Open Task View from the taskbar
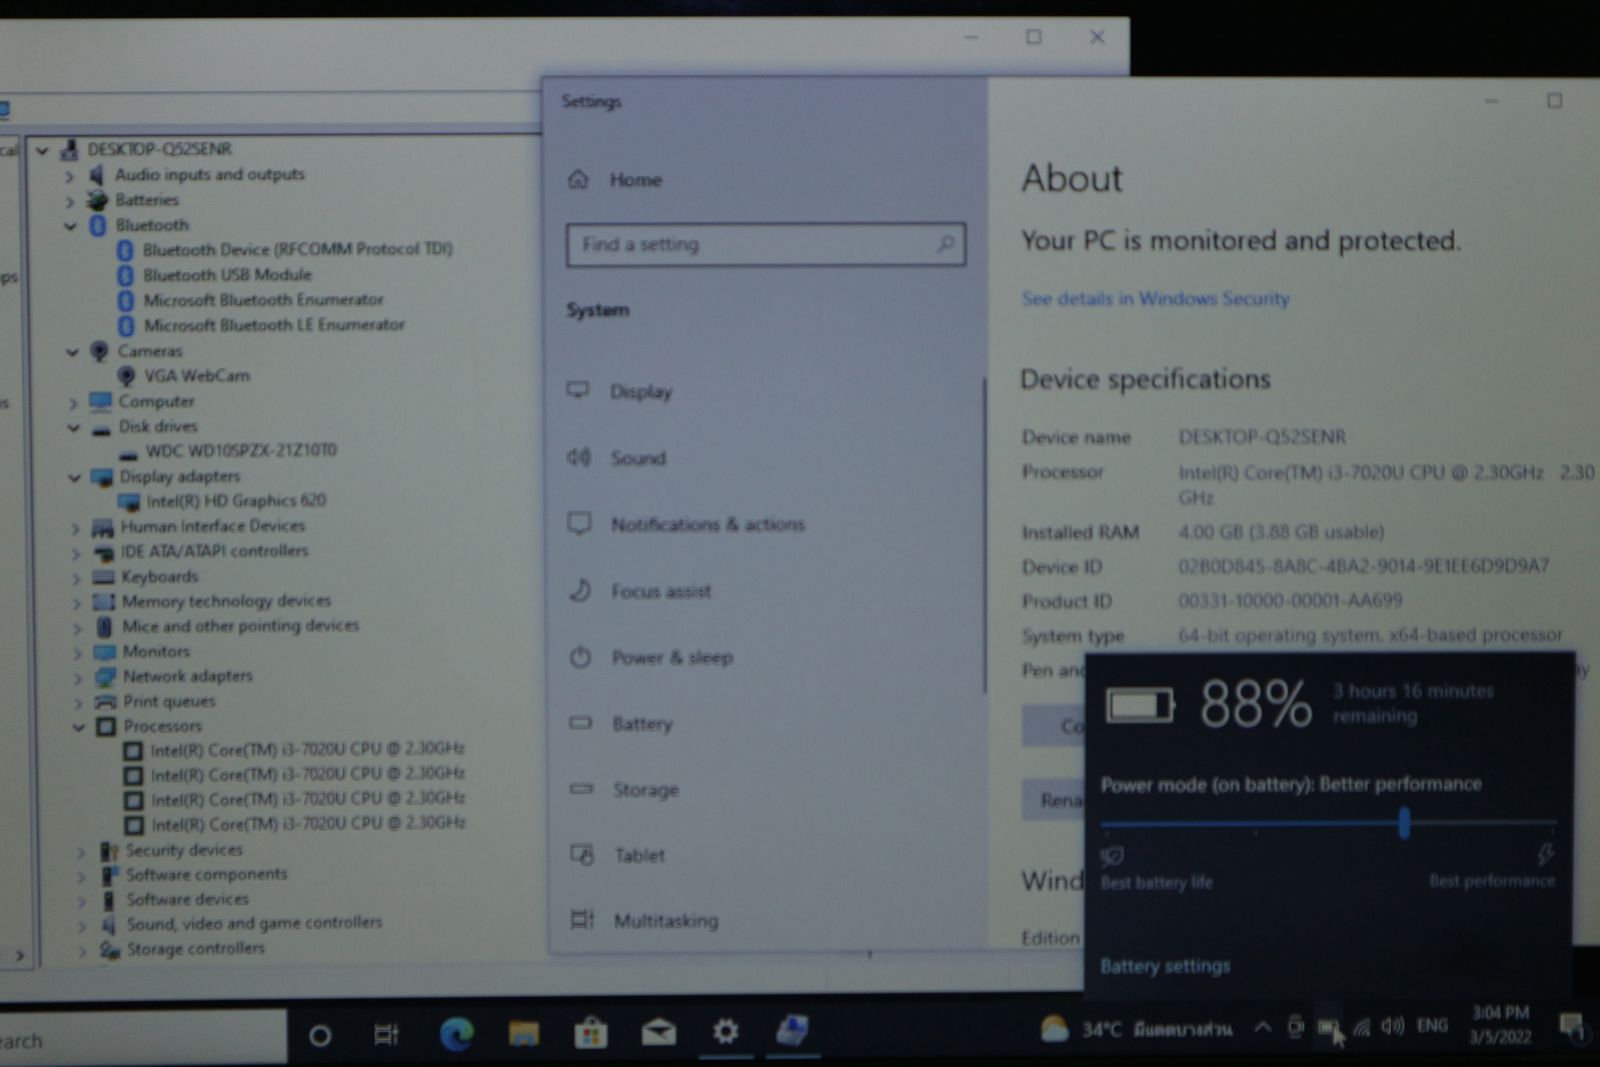 (x=386, y=1035)
